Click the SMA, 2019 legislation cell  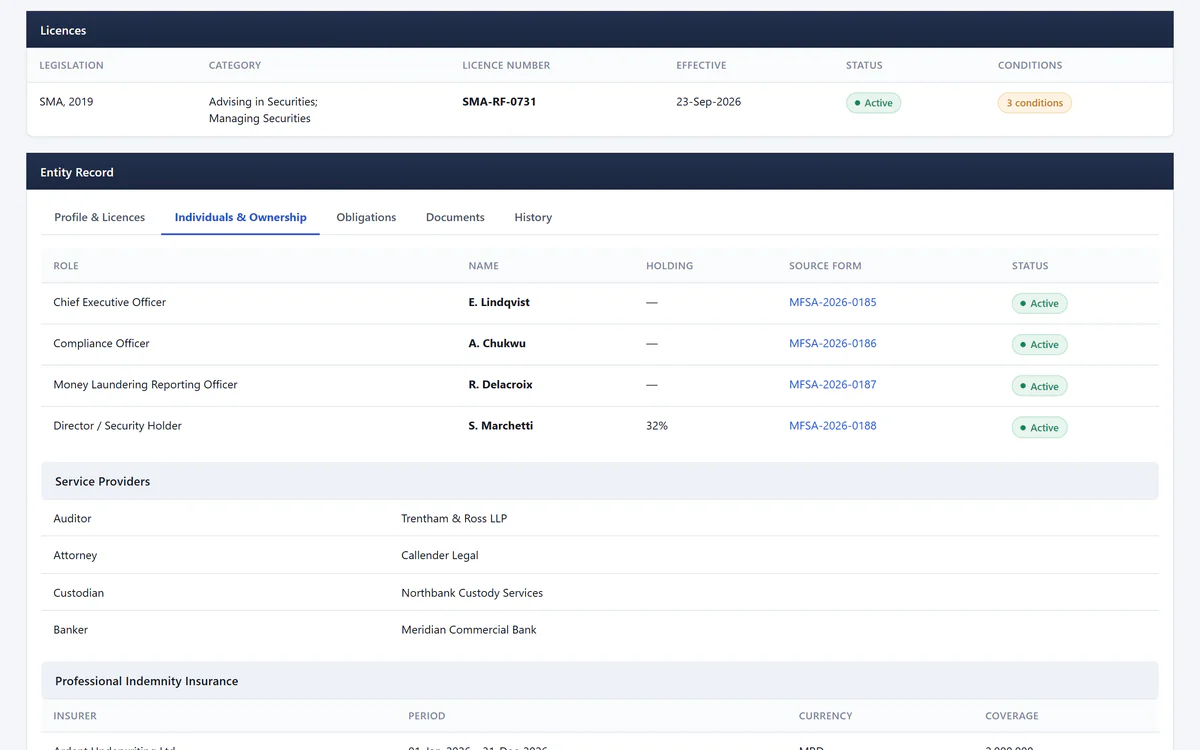66,102
